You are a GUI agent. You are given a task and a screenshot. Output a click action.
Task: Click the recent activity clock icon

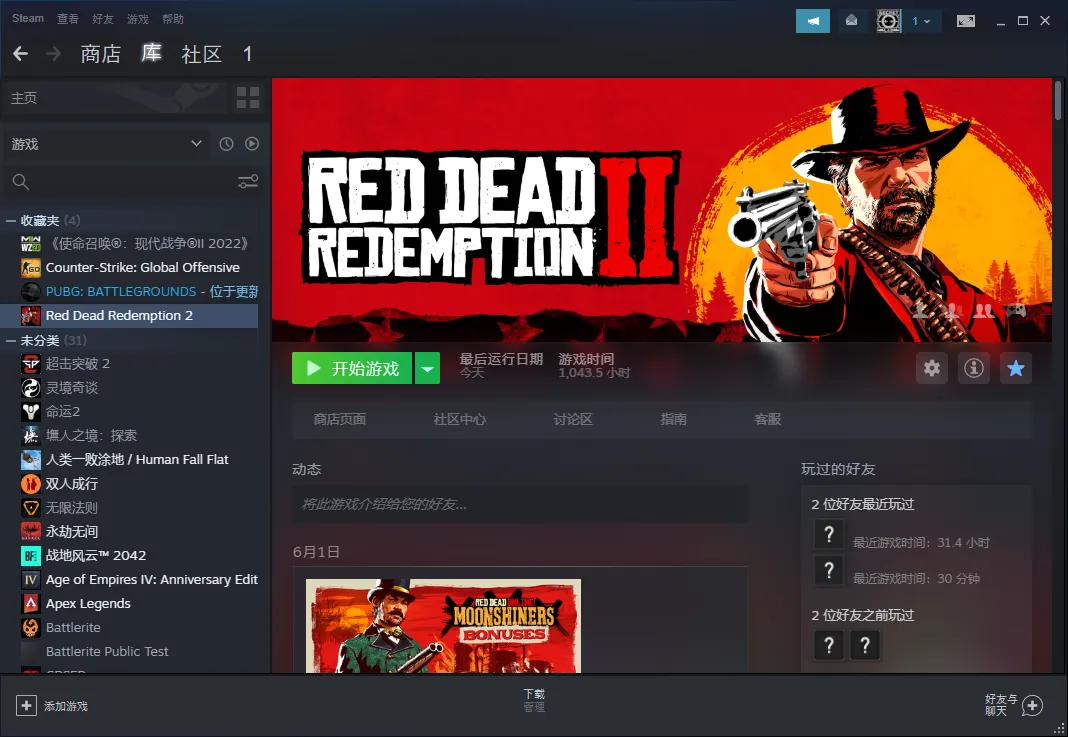[x=226, y=144]
